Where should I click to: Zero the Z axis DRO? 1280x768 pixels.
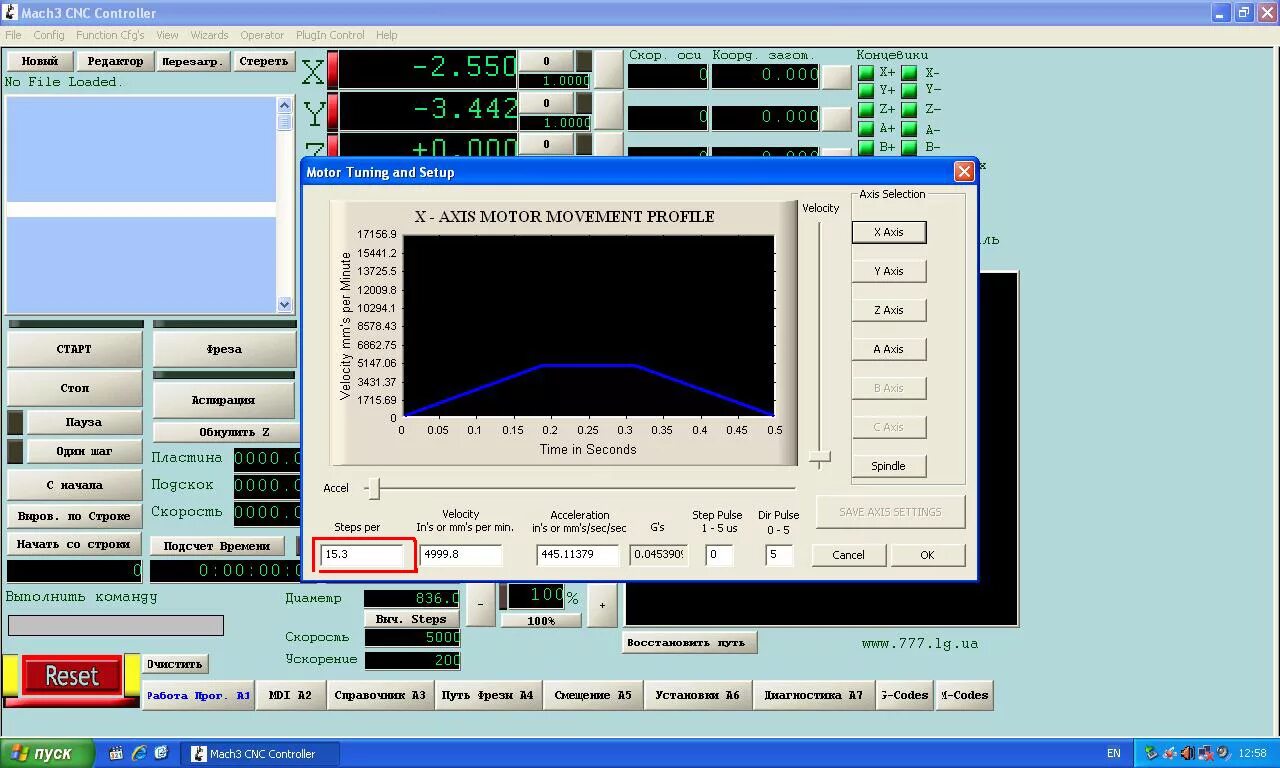(x=546, y=143)
